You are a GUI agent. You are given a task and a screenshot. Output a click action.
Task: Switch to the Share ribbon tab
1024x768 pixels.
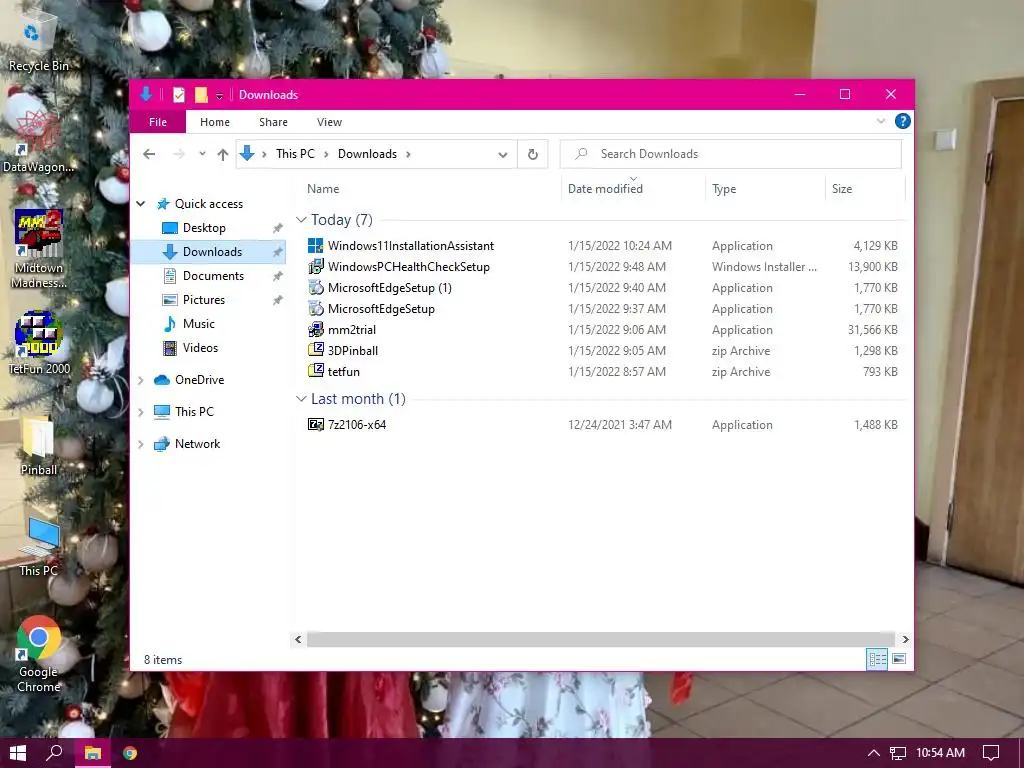(273, 122)
